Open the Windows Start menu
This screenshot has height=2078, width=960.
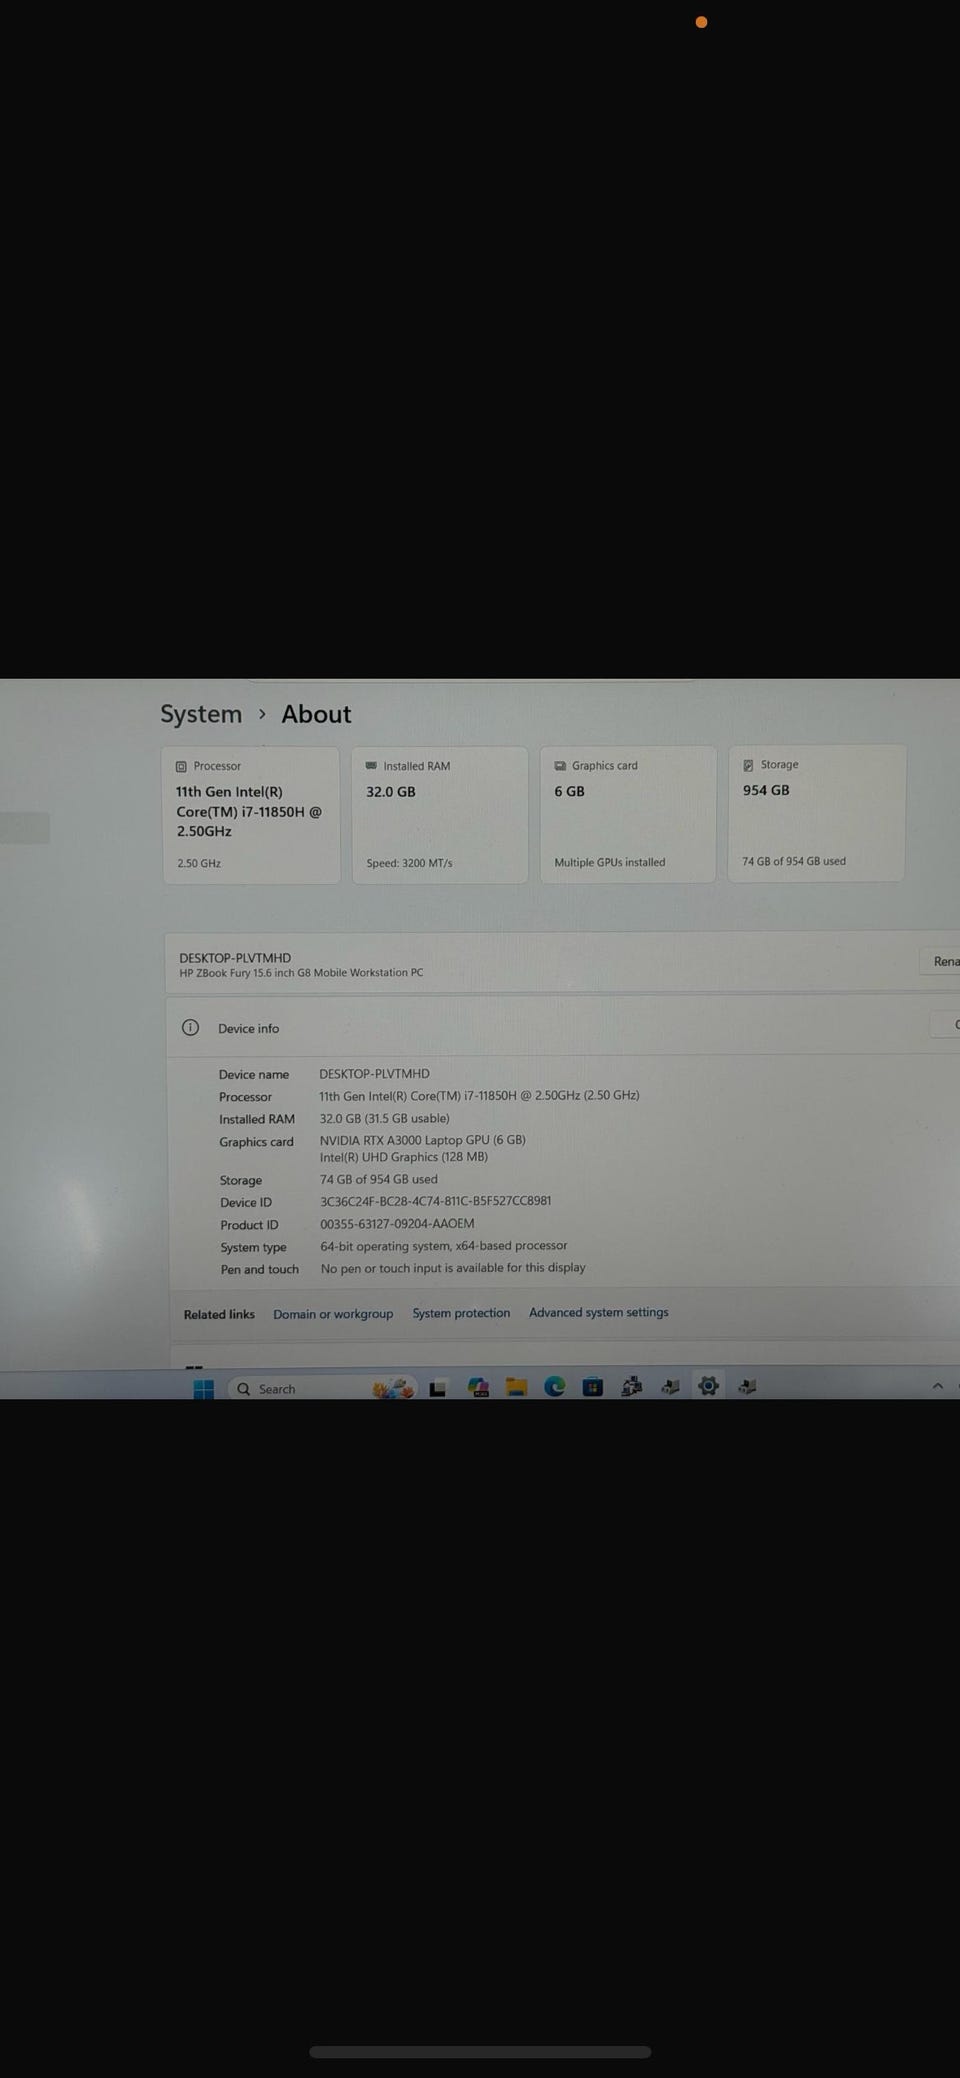[x=203, y=1388]
